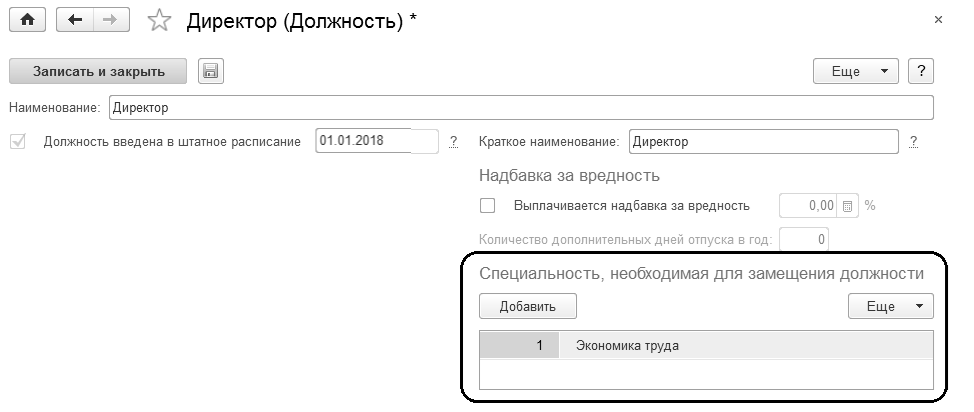Screen dimensions: 974x412
Task: Save the record using the floppy disk icon
Action: pos(211,70)
